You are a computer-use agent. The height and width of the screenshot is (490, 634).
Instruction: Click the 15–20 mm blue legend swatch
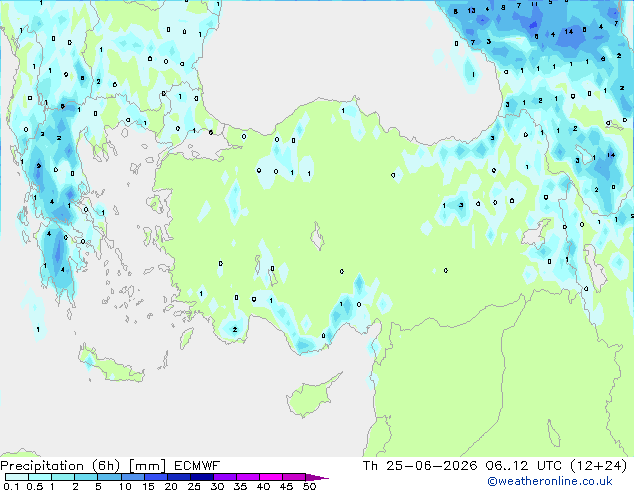click(x=155, y=477)
